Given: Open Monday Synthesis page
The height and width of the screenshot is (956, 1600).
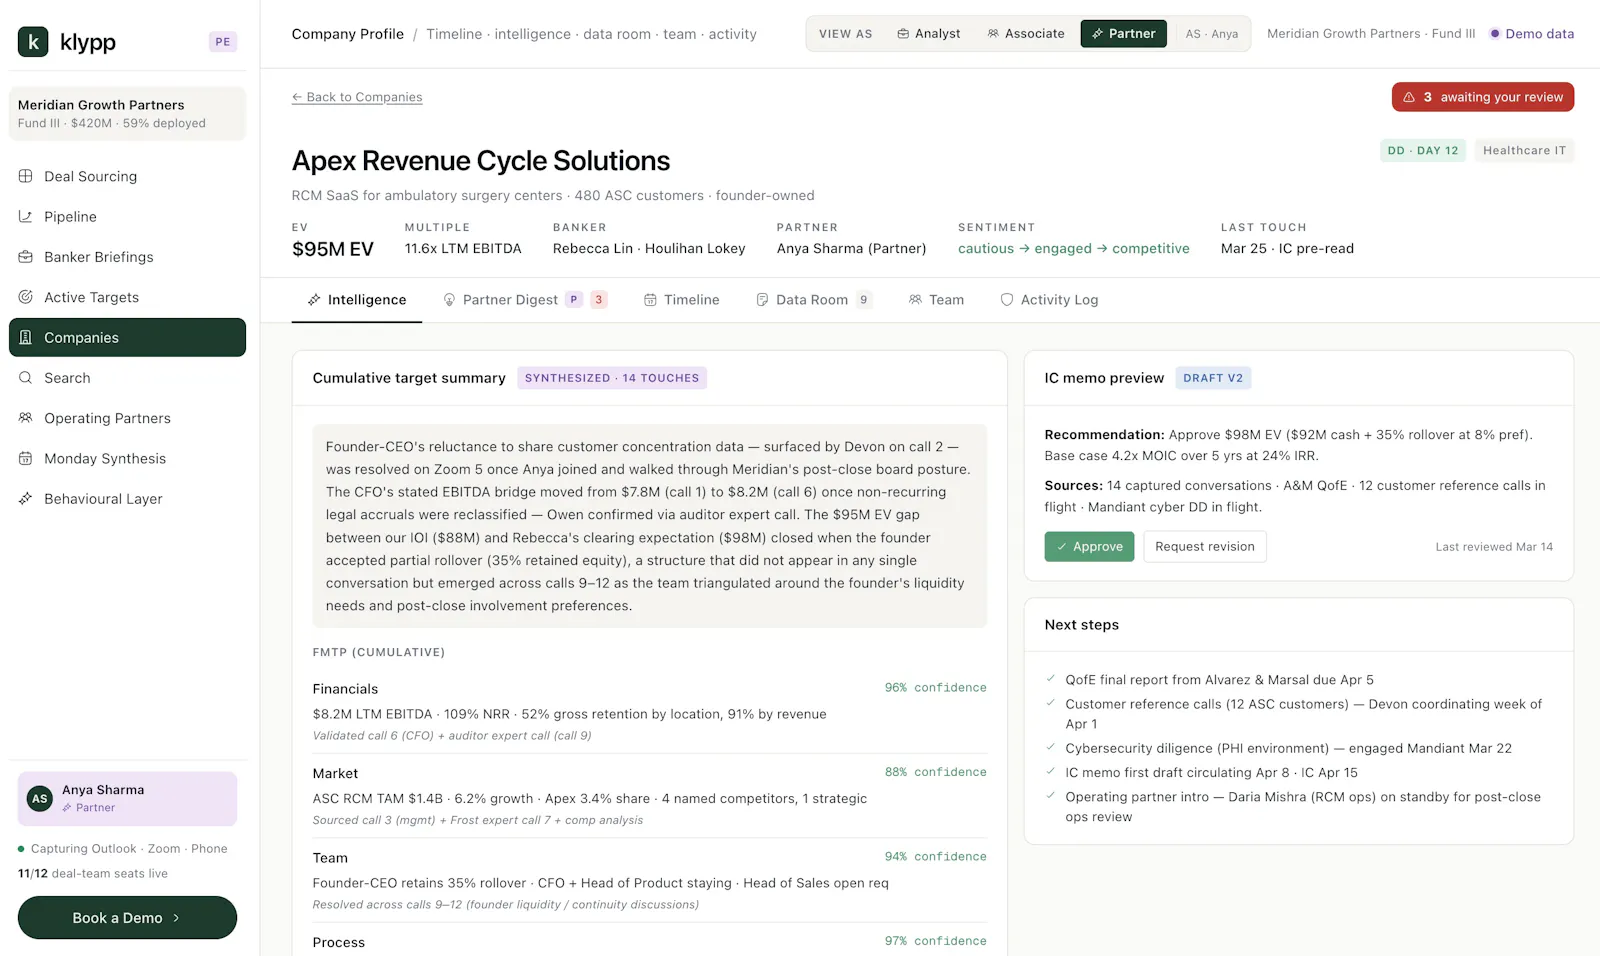Looking at the screenshot, I should coord(127,458).
